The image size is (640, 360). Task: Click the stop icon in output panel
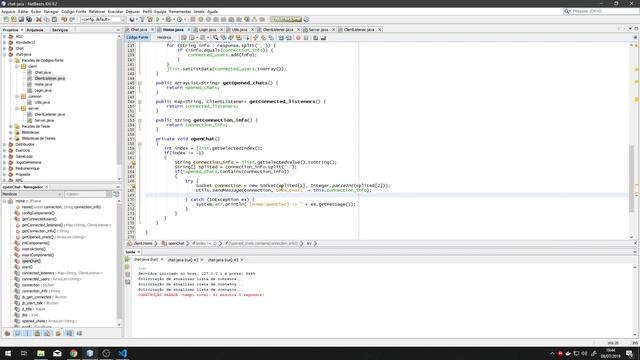click(x=127, y=274)
